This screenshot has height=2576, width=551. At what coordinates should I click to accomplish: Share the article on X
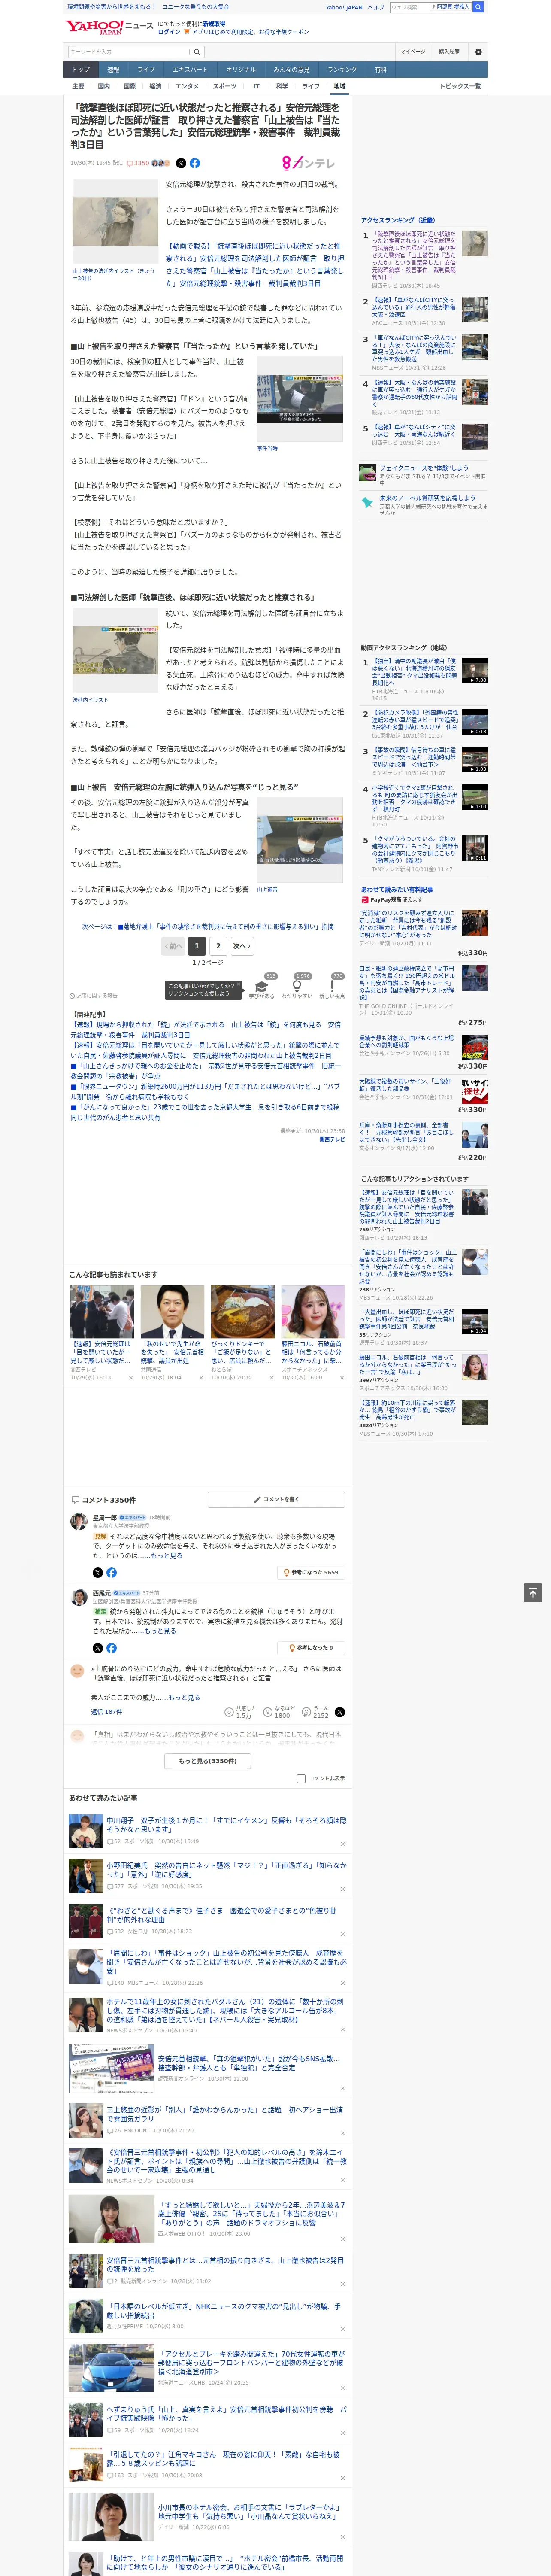point(181,163)
